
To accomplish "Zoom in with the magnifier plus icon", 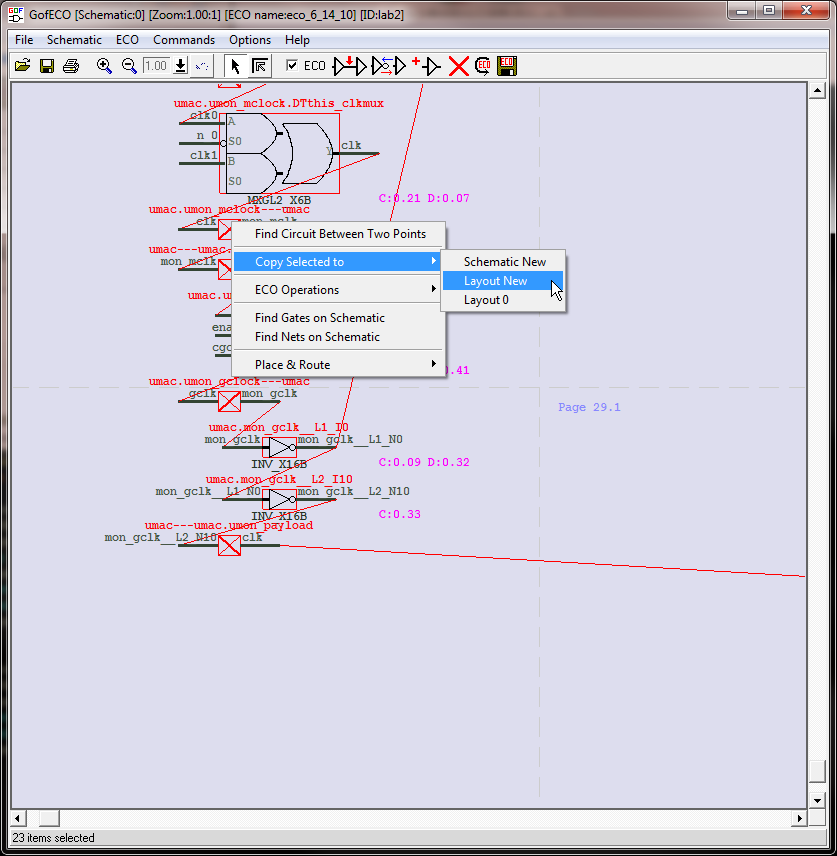I will click(x=104, y=66).
